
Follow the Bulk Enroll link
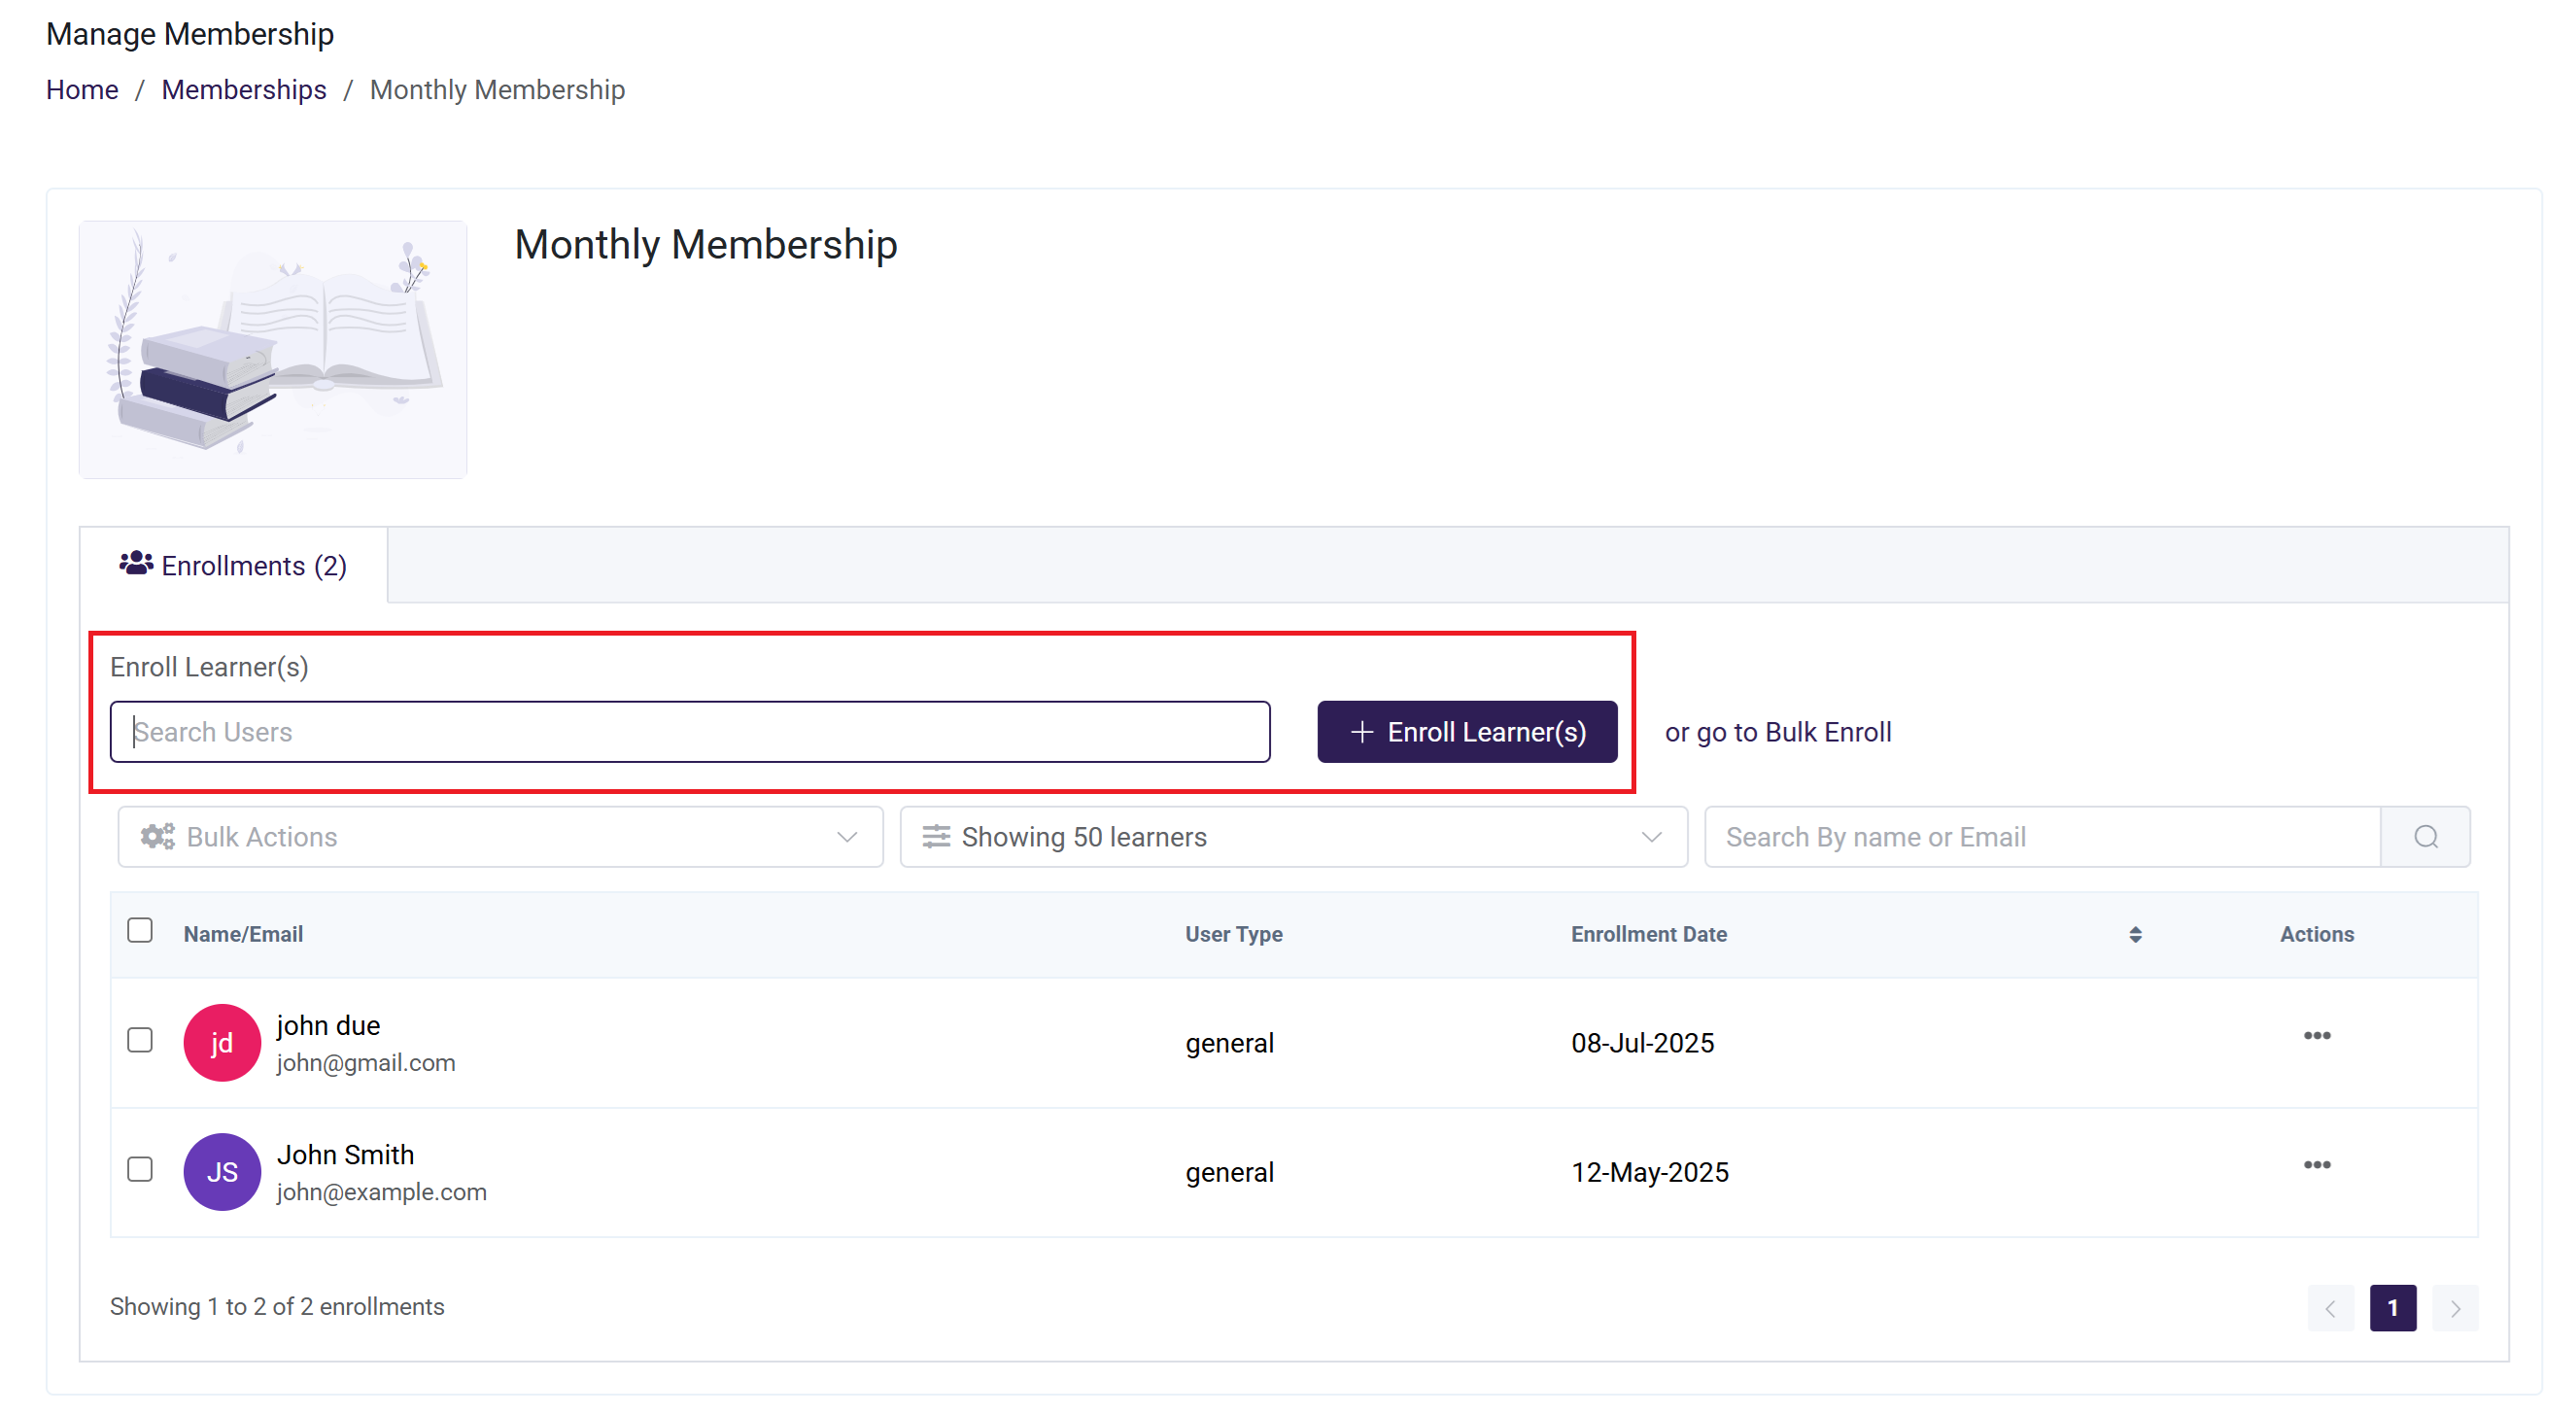1827,732
